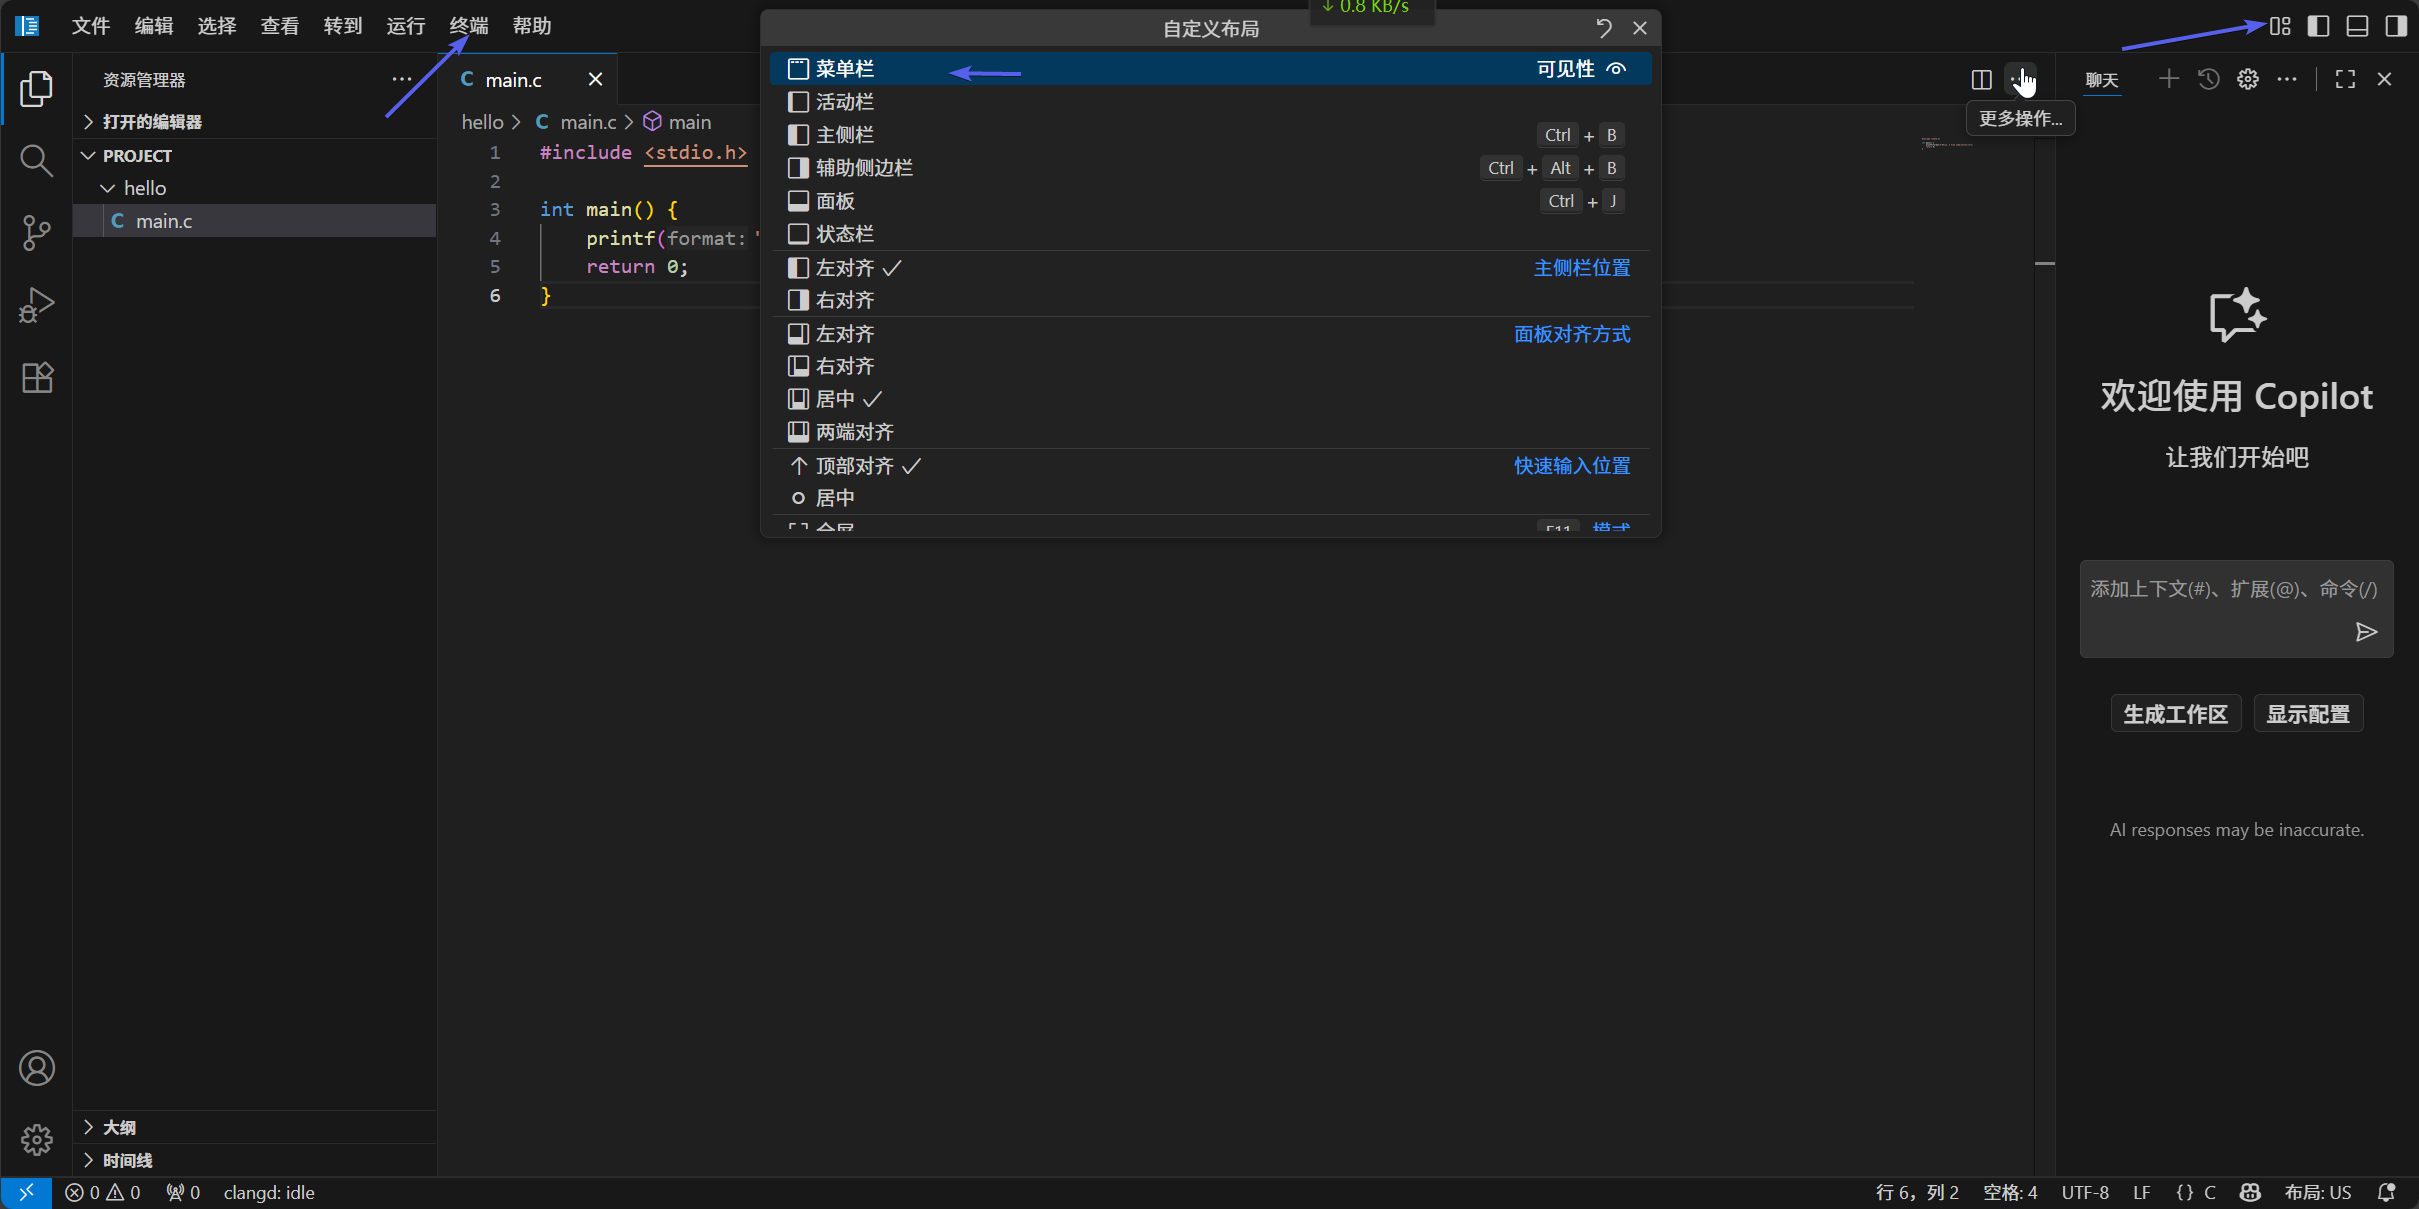The image size is (2419, 1209).
Task: Click split editor right icon
Action: click(1981, 79)
